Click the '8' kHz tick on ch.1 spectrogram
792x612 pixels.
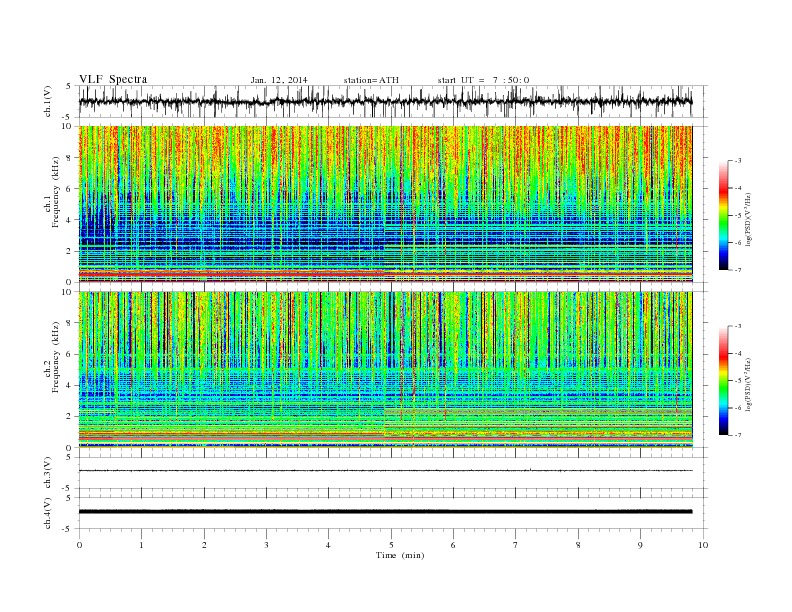pos(70,158)
